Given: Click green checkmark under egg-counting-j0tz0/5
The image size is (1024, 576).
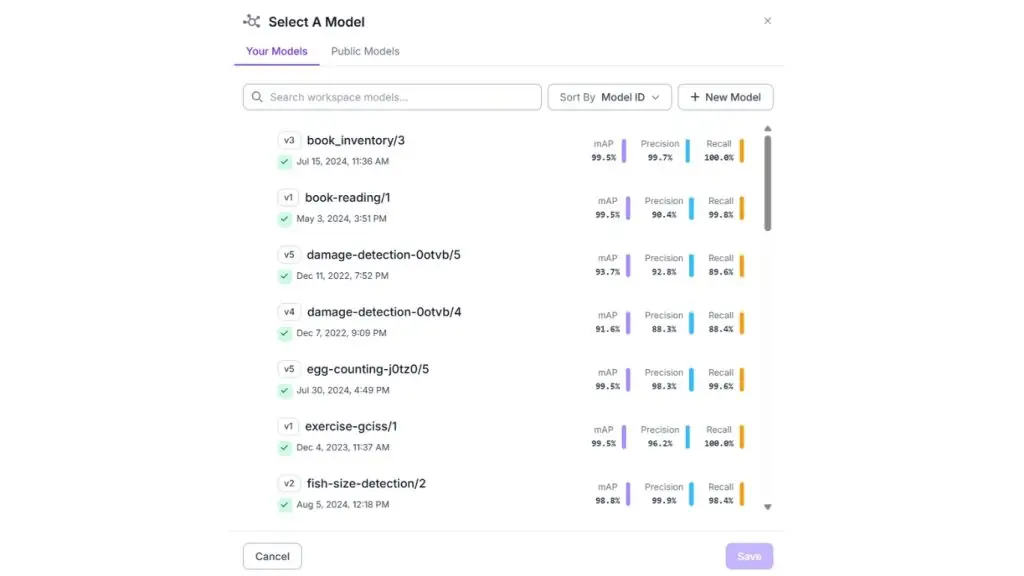Looking at the screenshot, I should pyautogui.click(x=285, y=391).
